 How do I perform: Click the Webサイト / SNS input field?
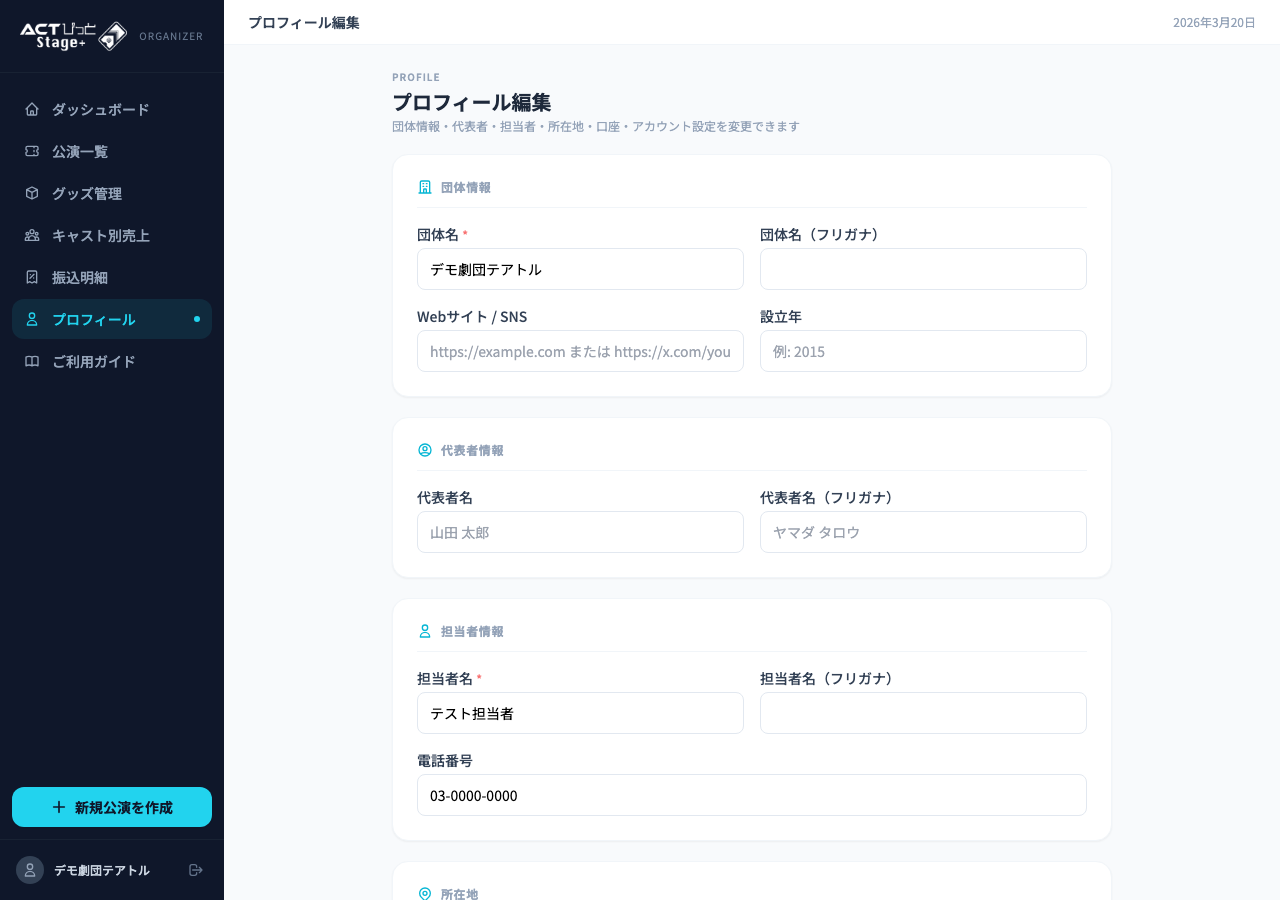(580, 351)
